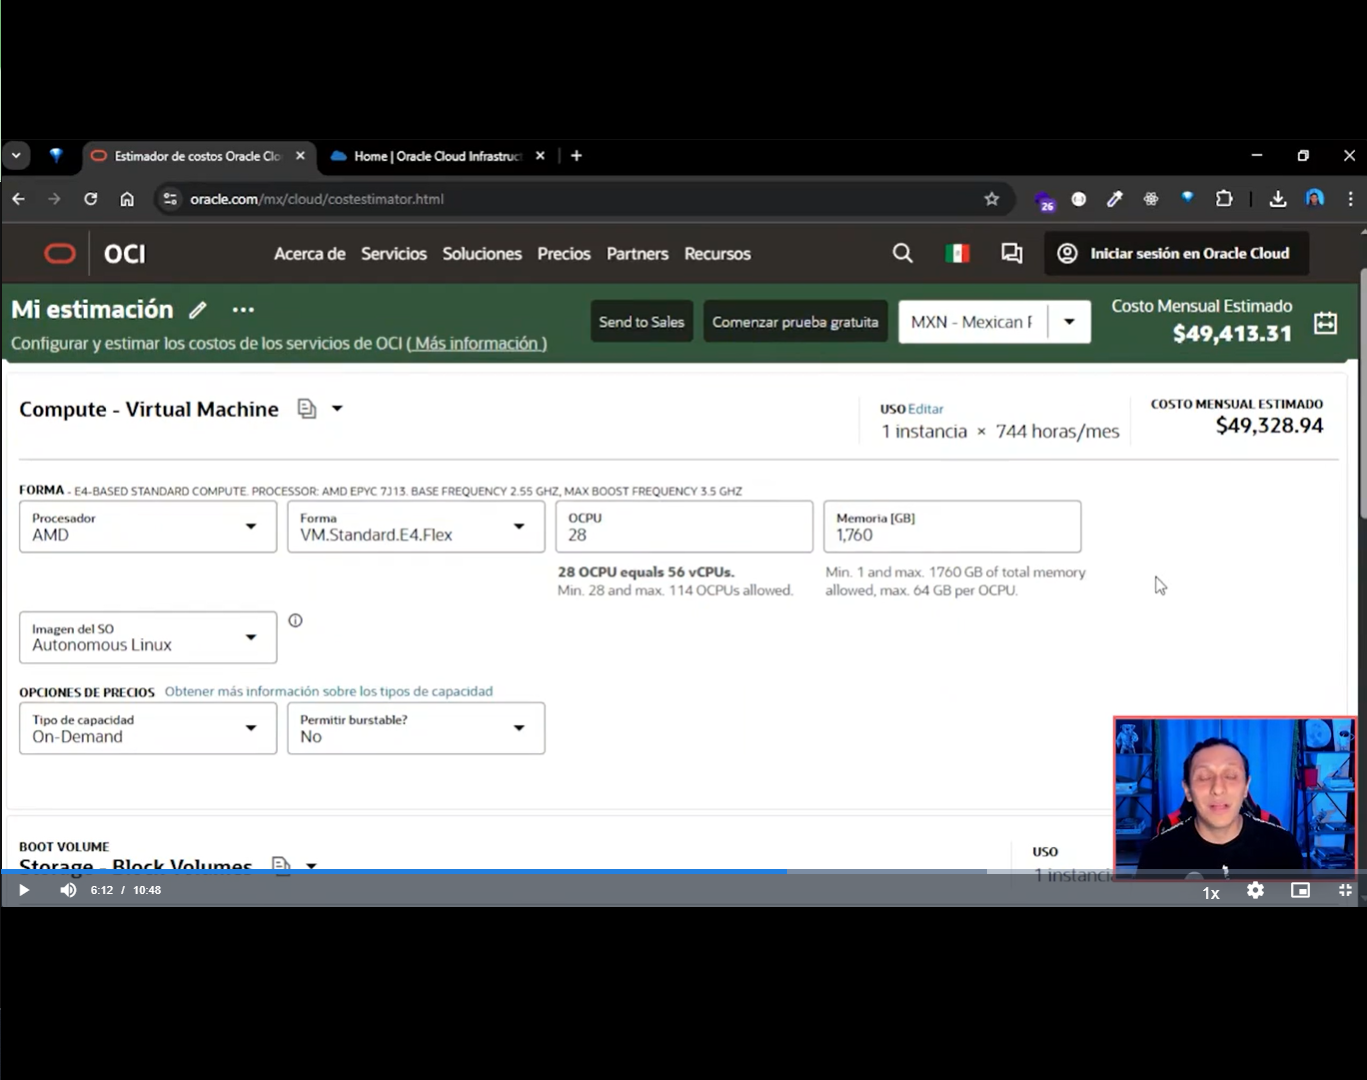This screenshot has height=1080, width=1367.
Task: Open the Partners menu
Action: pos(637,254)
